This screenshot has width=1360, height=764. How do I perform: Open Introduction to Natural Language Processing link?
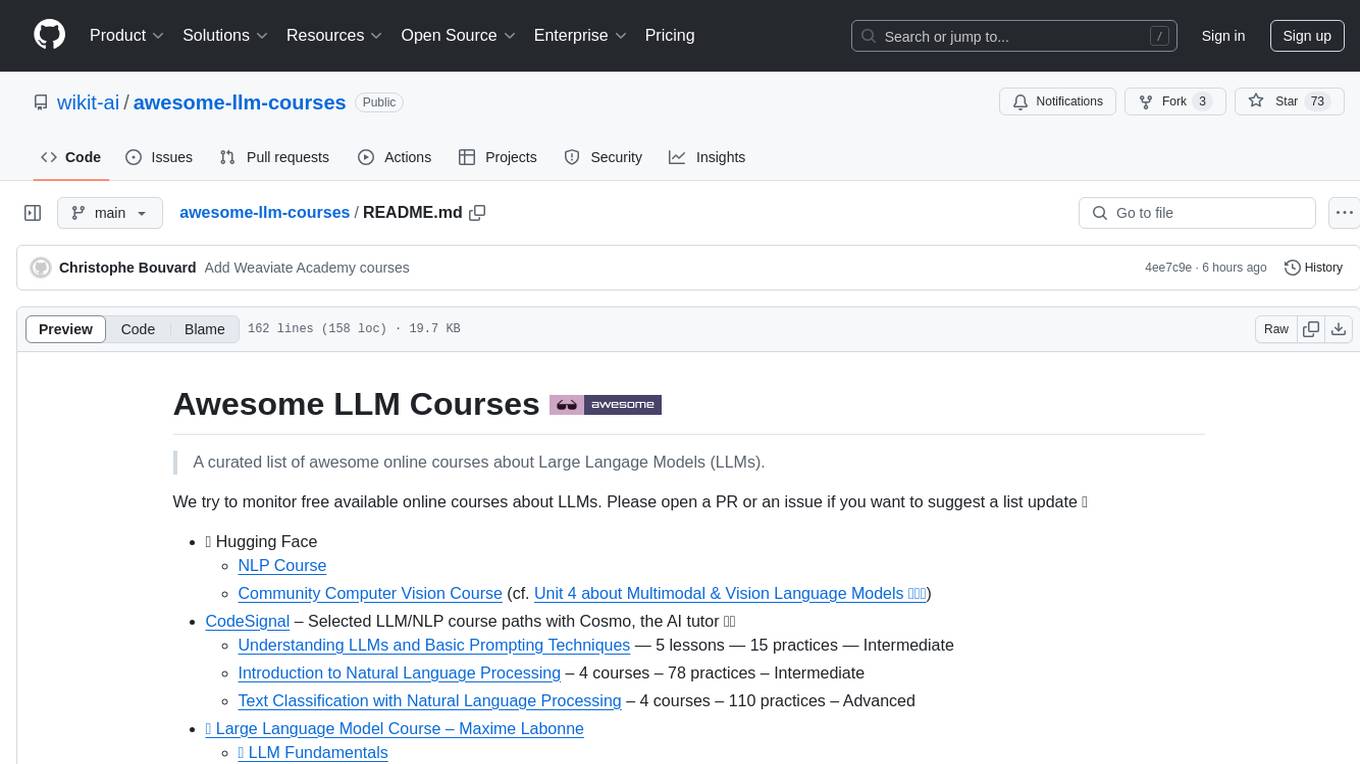pos(399,673)
